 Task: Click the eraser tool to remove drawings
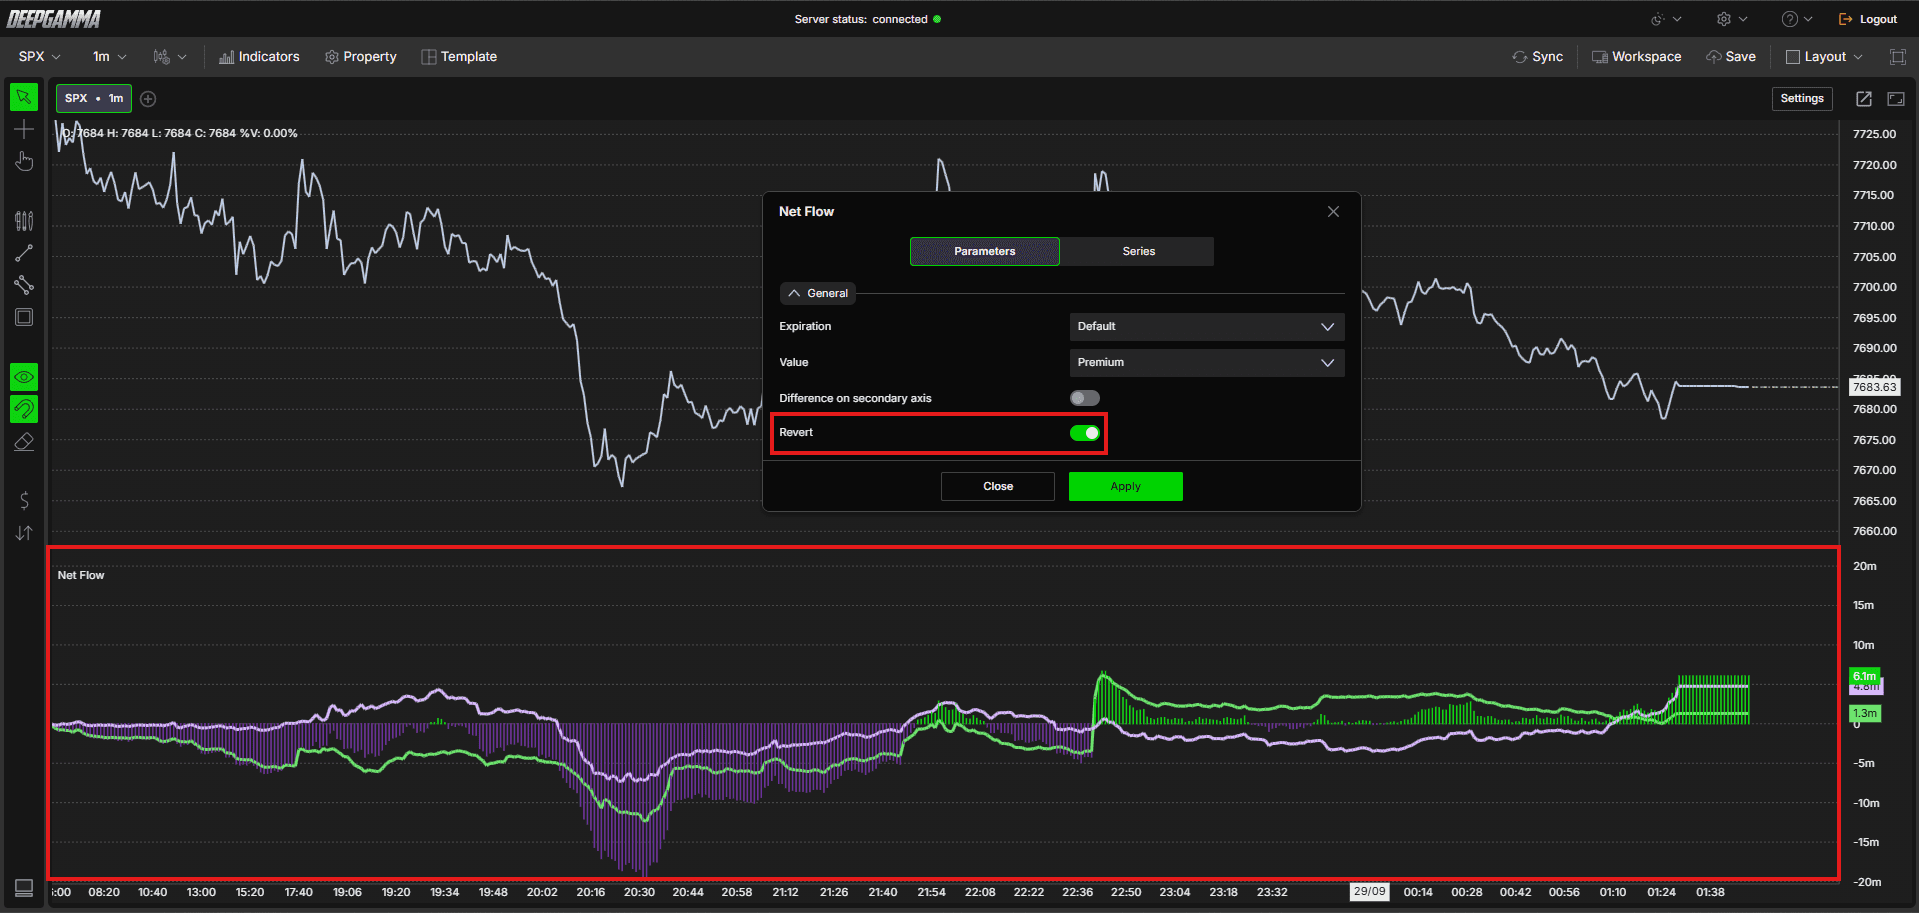(24, 441)
